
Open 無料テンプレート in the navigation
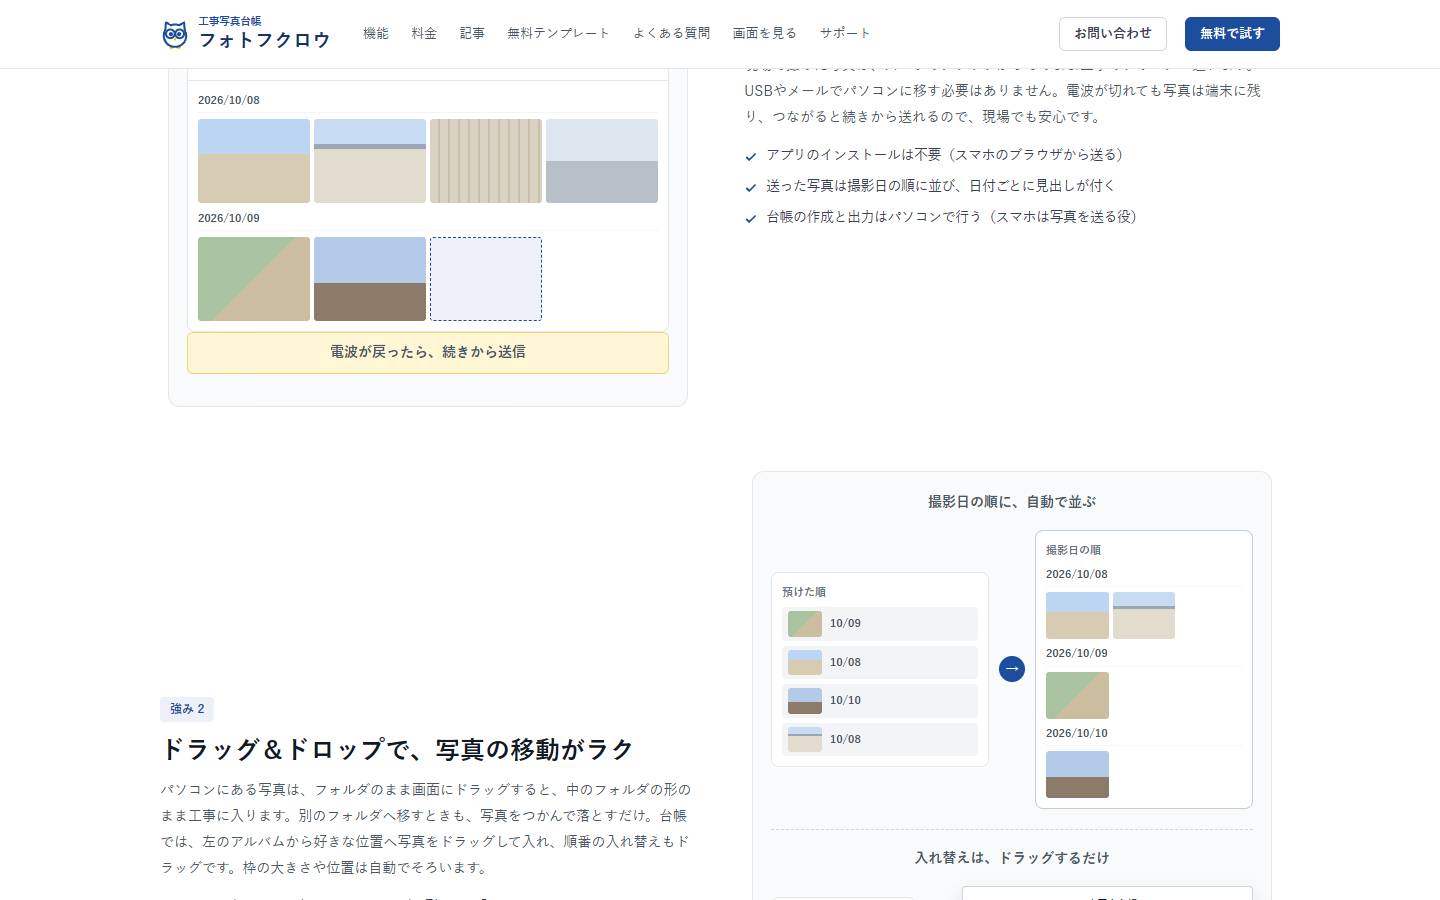coord(558,34)
